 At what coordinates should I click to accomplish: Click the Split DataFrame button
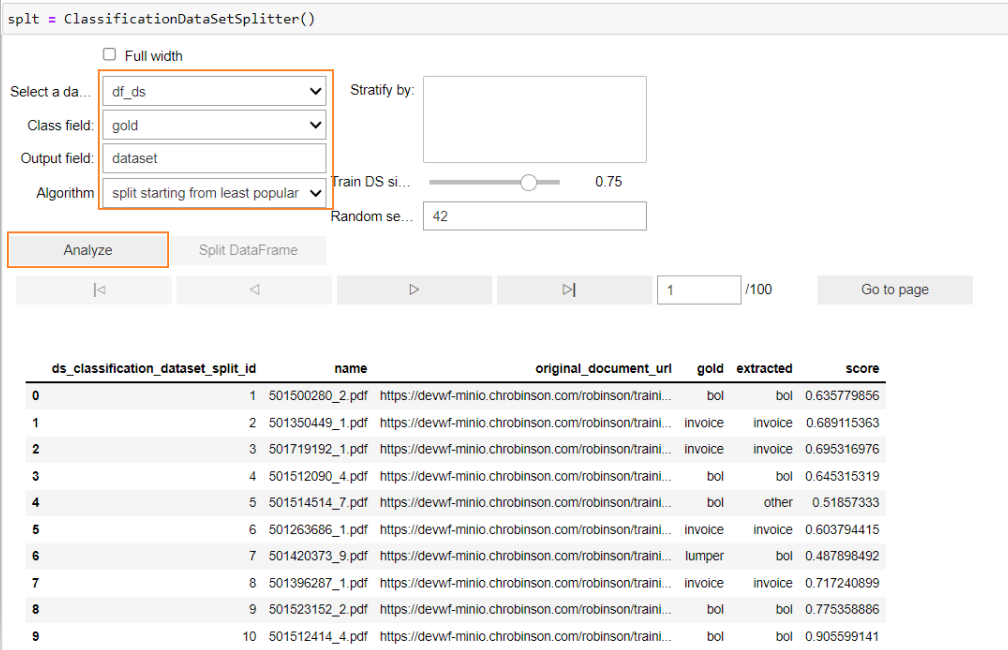(248, 250)
